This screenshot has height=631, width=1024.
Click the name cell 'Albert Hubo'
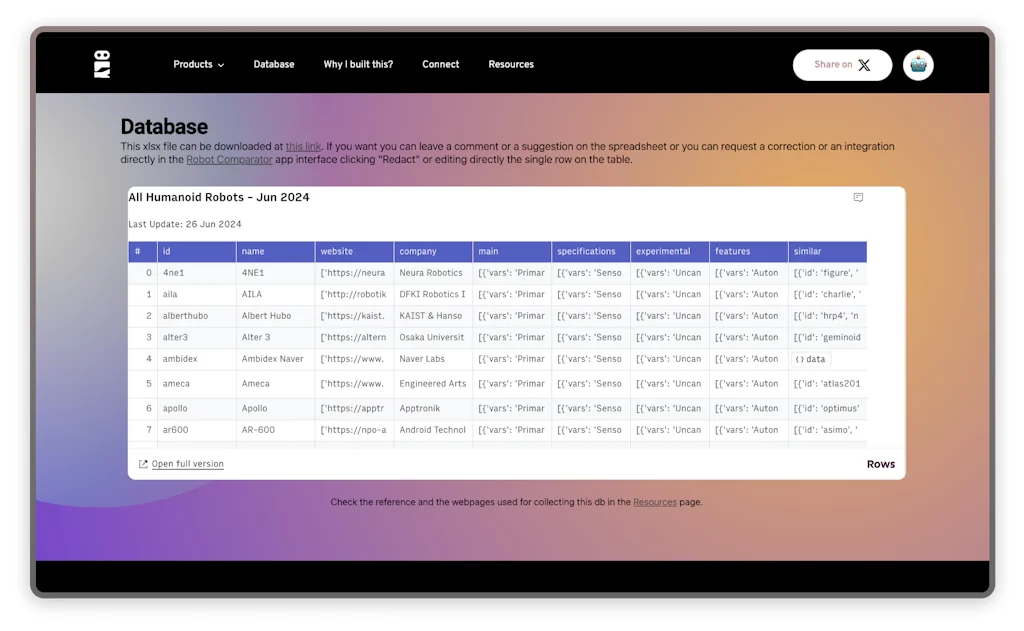click(x=276, y=316)
